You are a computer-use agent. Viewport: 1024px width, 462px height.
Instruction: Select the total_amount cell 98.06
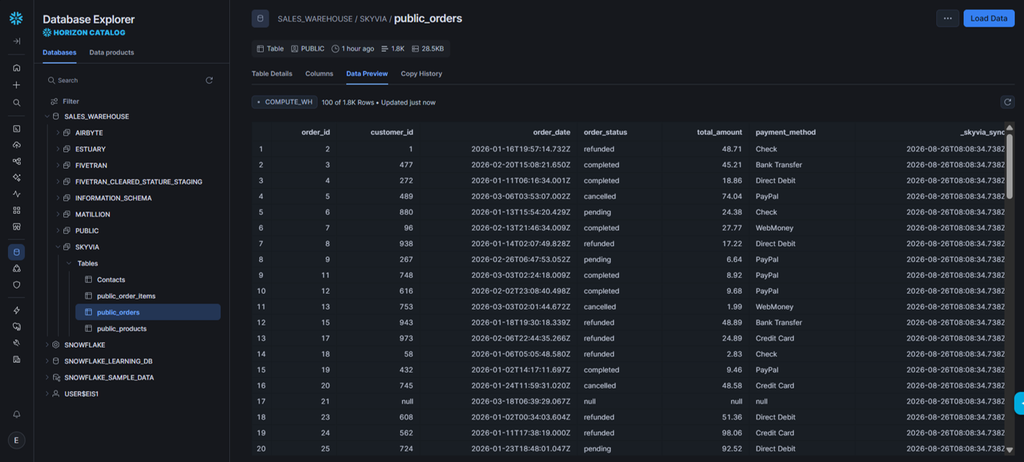731,433
